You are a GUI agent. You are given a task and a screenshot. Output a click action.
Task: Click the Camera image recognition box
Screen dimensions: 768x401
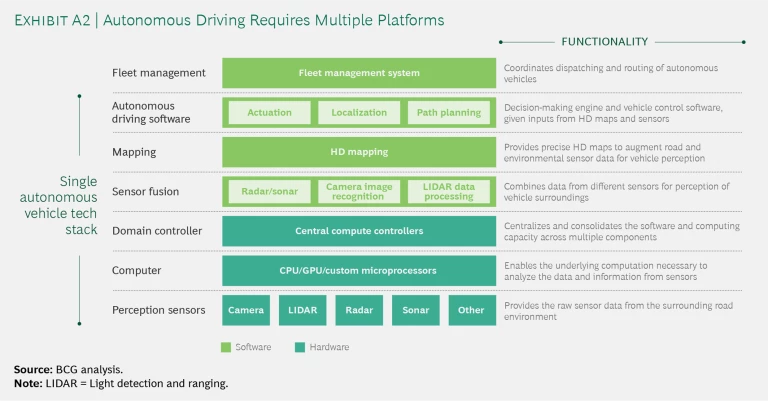point(358,191)
